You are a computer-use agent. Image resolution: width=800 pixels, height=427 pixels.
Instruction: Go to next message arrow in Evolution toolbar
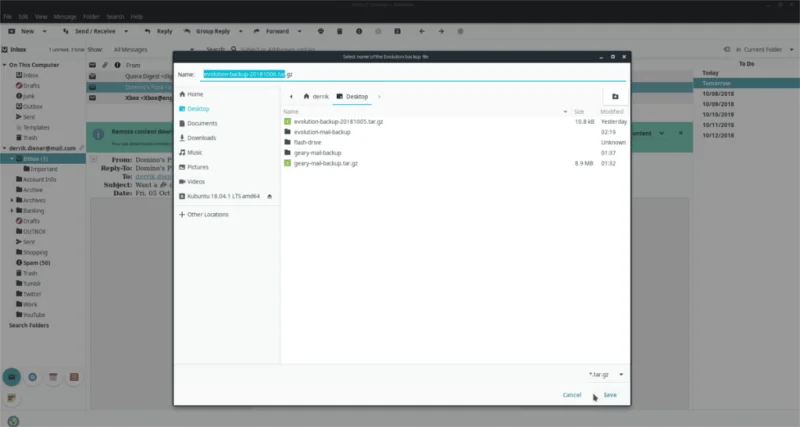click(441, 31)
